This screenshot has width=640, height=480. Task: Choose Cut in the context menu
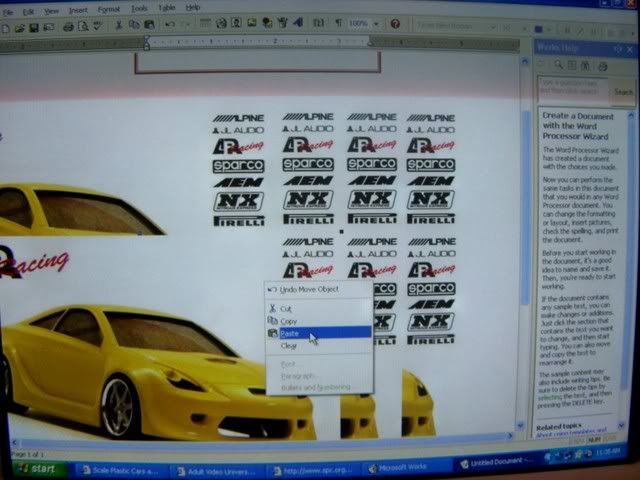tap(319, 309)
